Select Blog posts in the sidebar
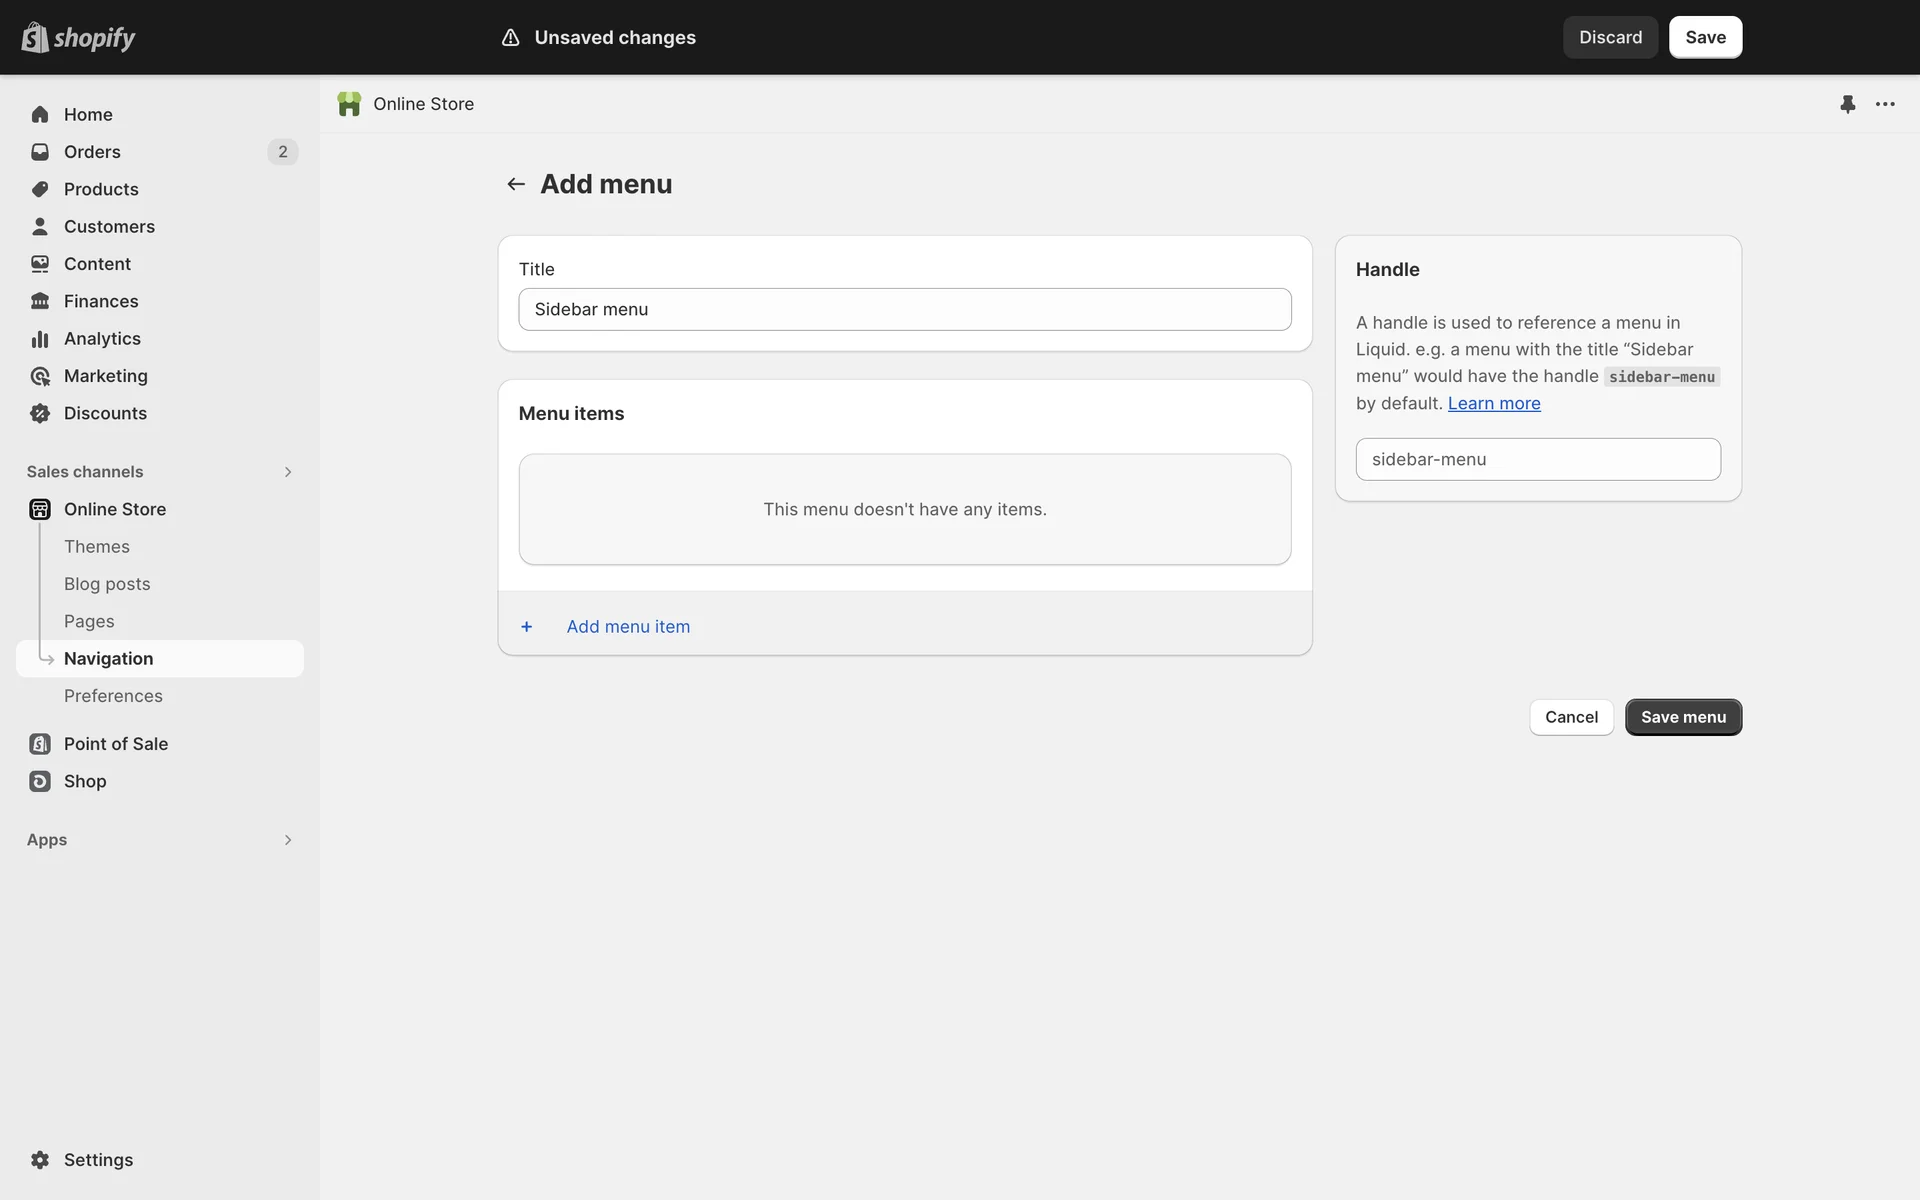 (107, 584)
